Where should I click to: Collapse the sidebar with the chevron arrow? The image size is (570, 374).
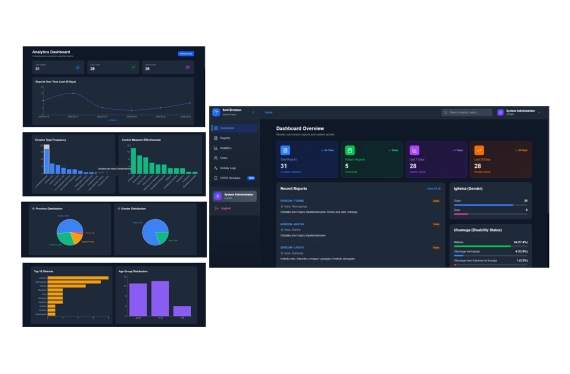coord(253,113)
